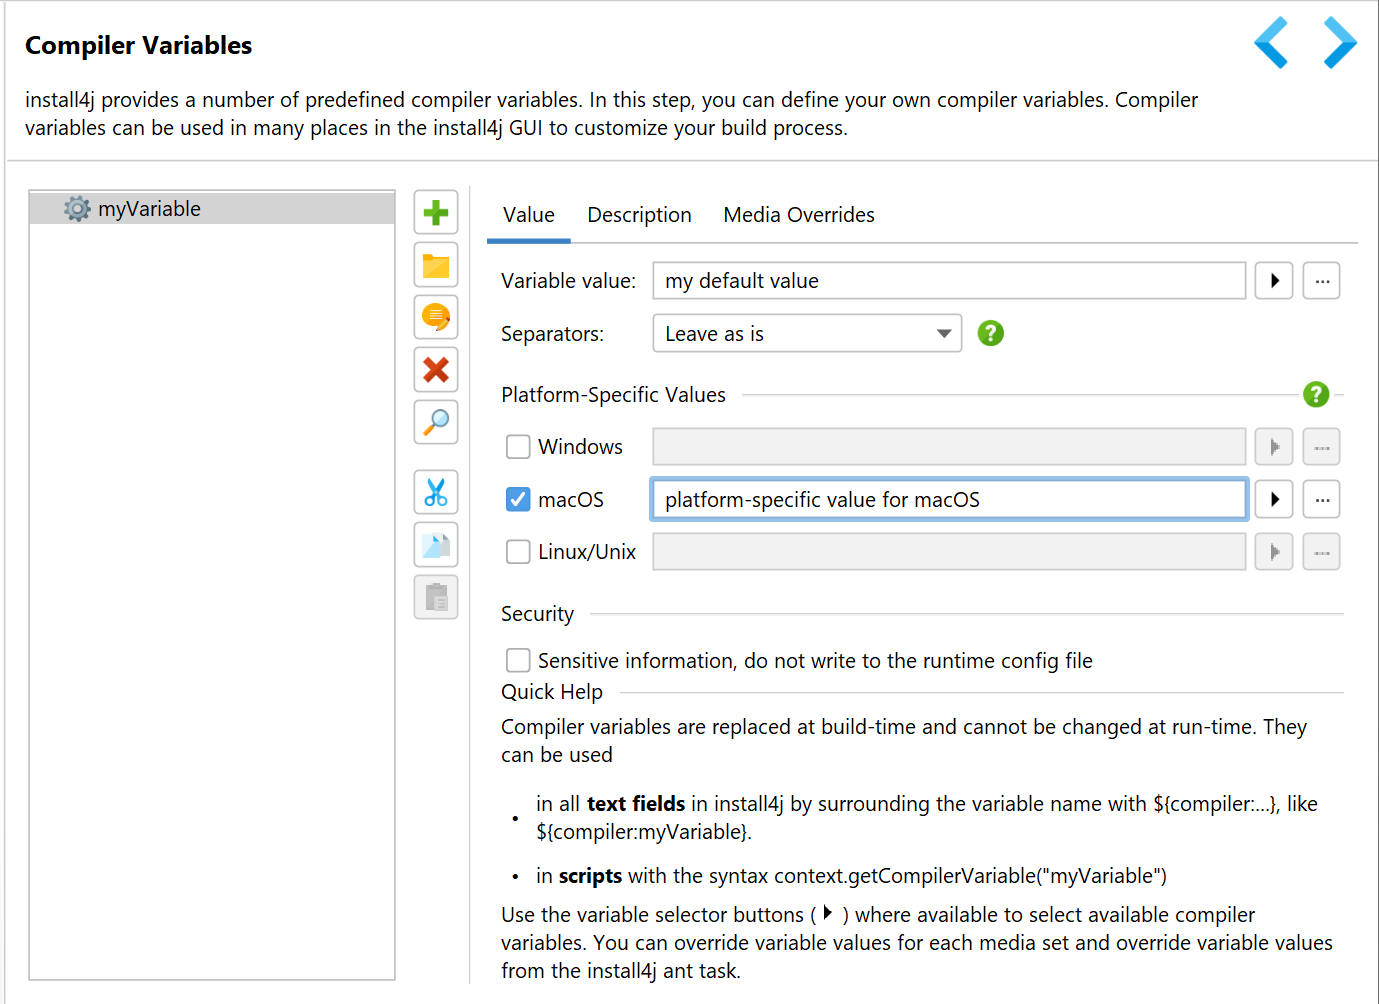
Task: Add a new variable with green plus
Action: (436, 213)
